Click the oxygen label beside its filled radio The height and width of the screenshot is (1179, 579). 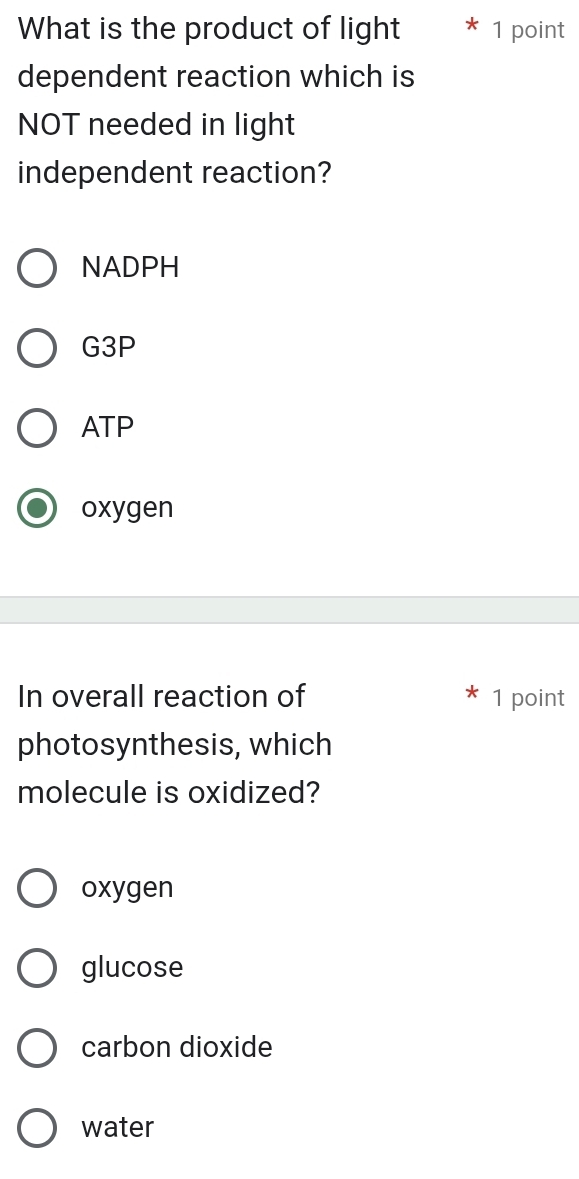click(128, 508)
